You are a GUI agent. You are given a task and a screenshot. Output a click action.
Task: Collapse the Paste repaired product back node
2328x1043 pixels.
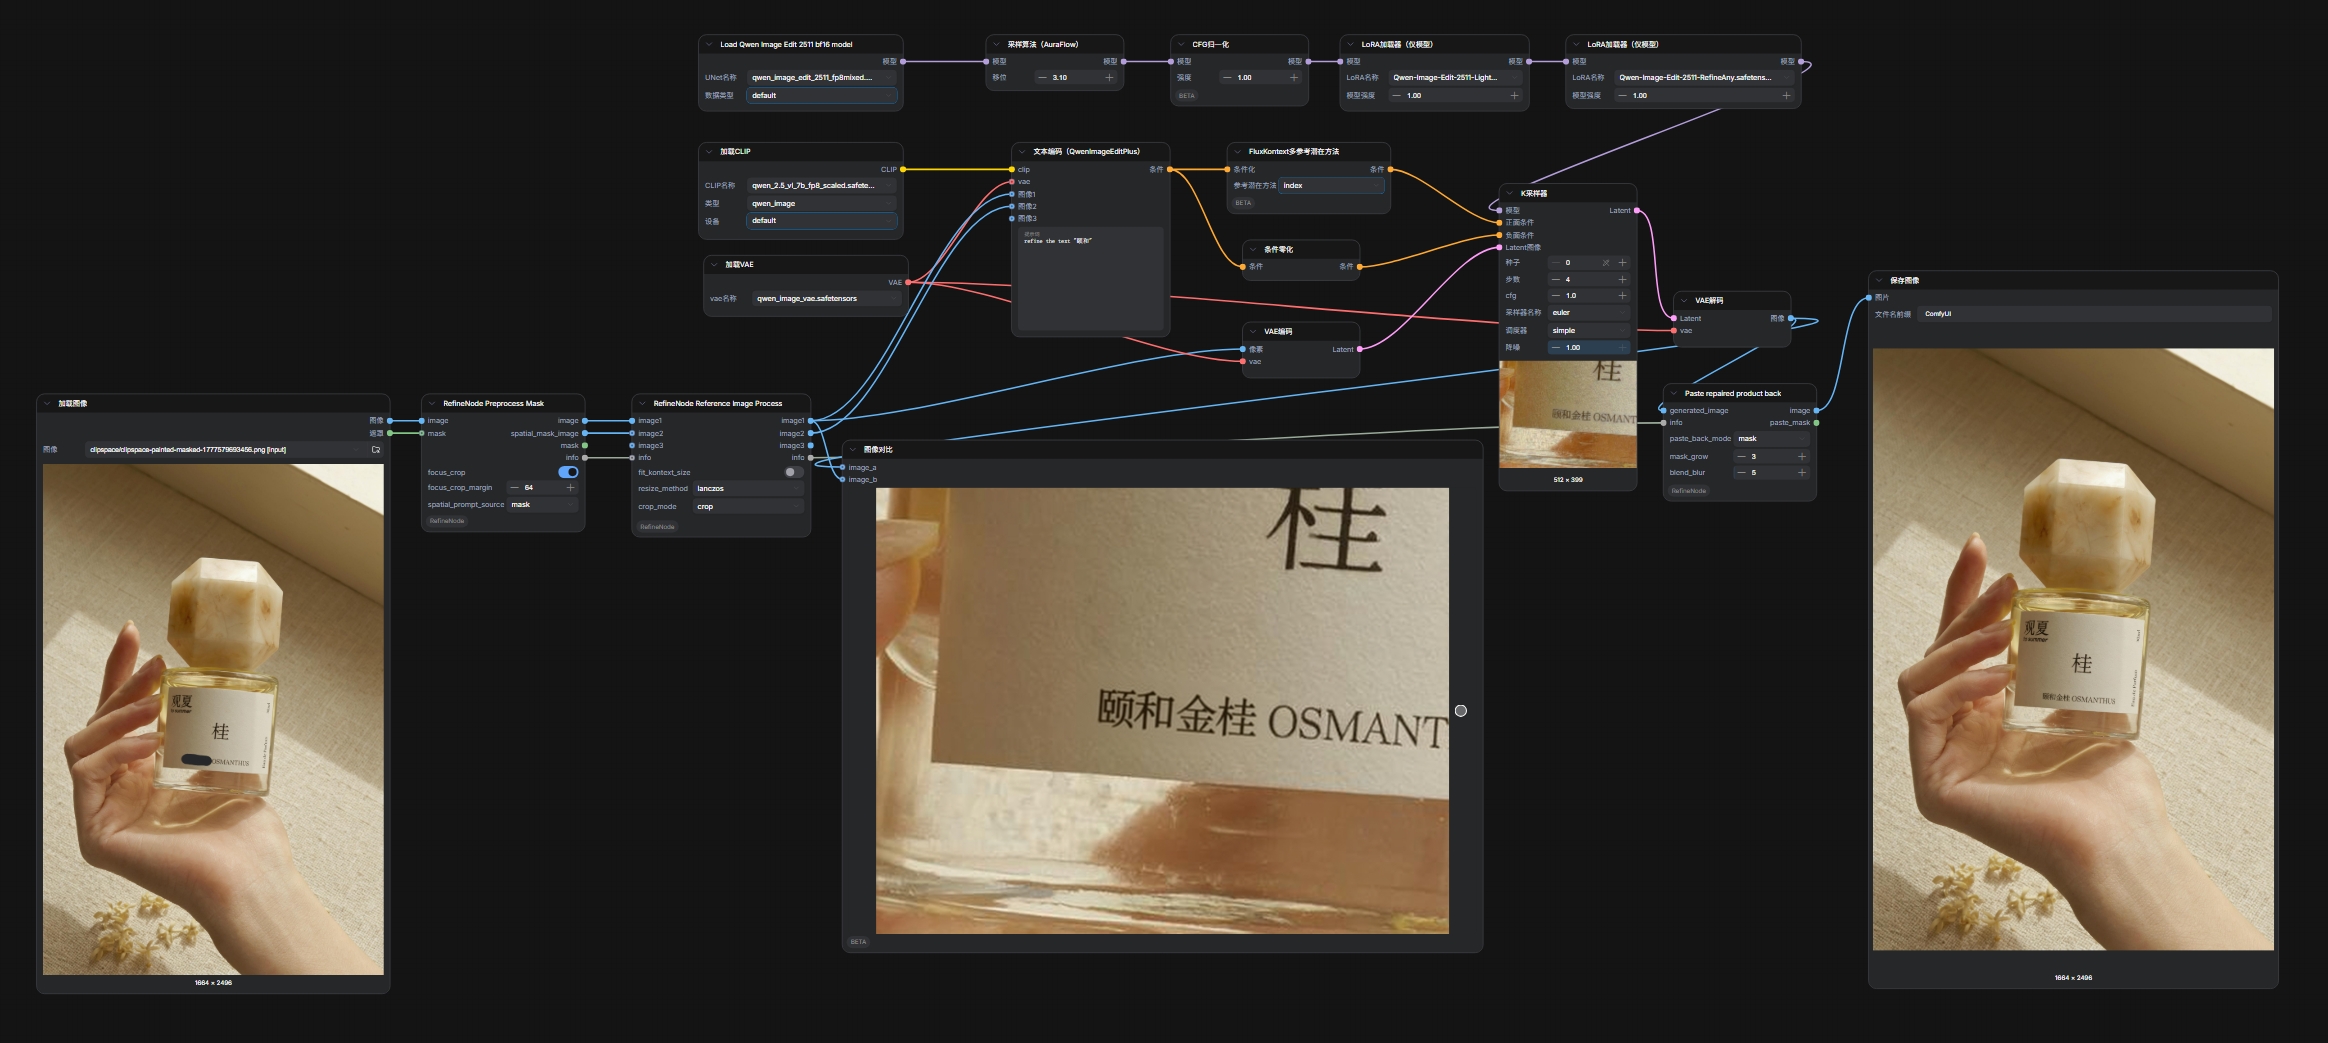1673,394
